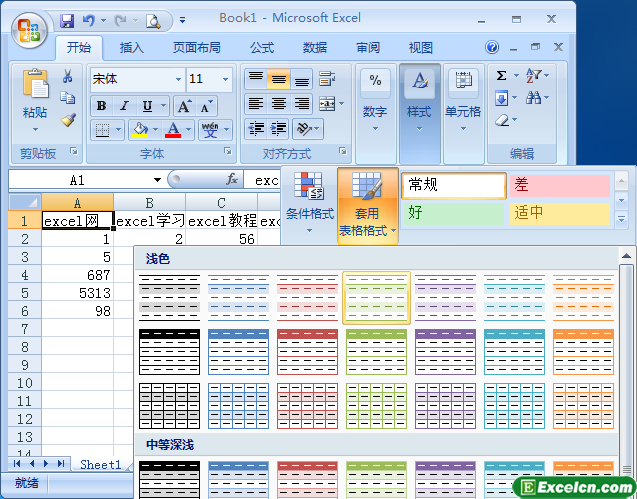Choose the highlighted green light table style

pyautogui.click(x=377, y=297)
